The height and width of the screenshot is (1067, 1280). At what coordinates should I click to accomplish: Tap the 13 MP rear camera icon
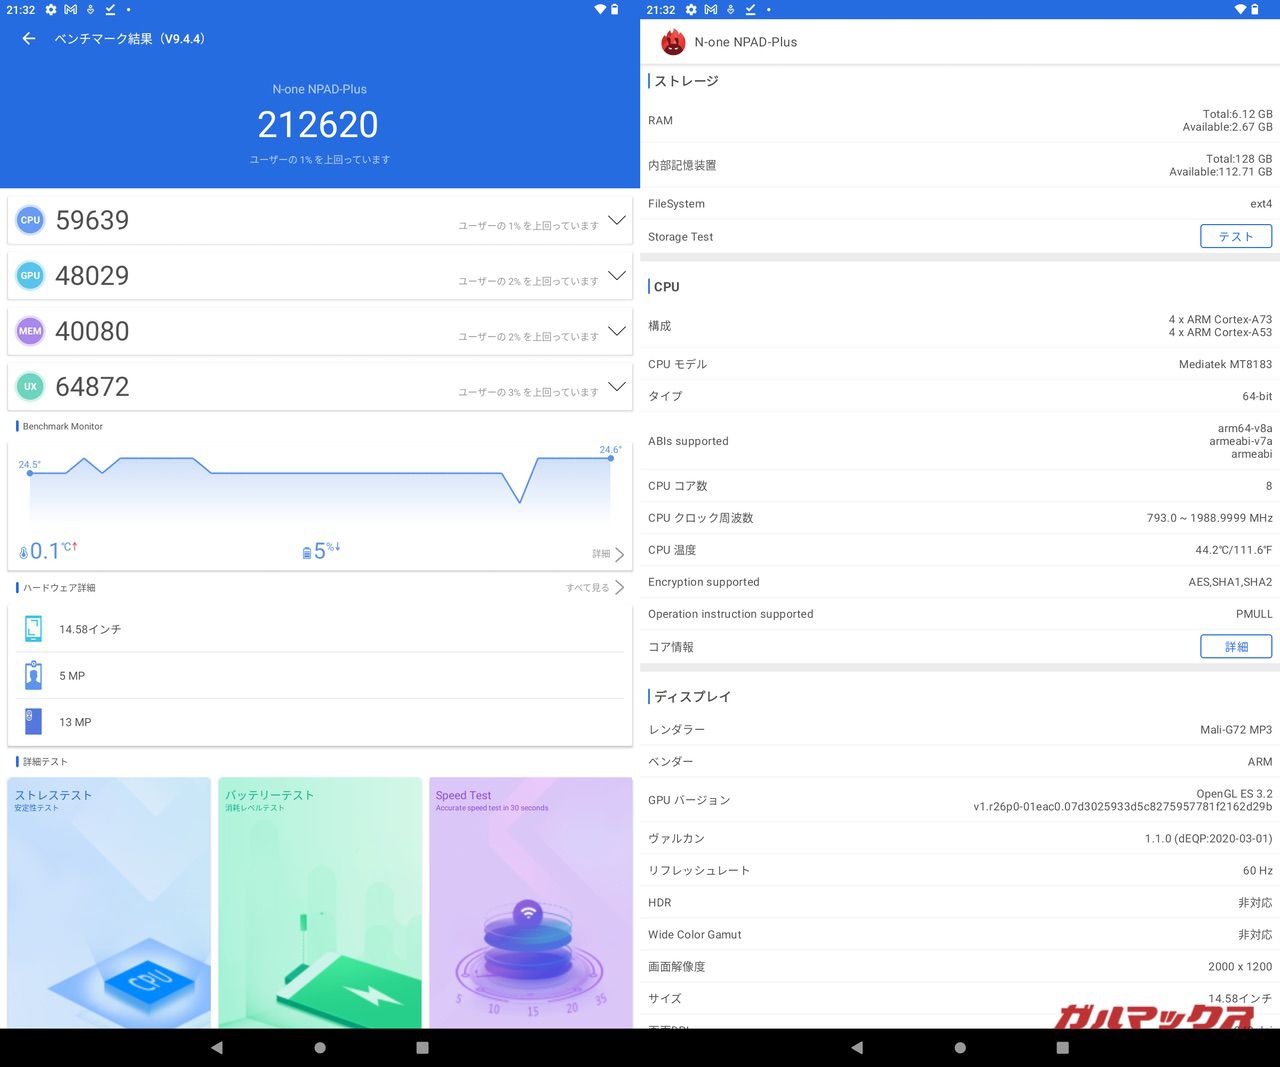click(33, 721)
